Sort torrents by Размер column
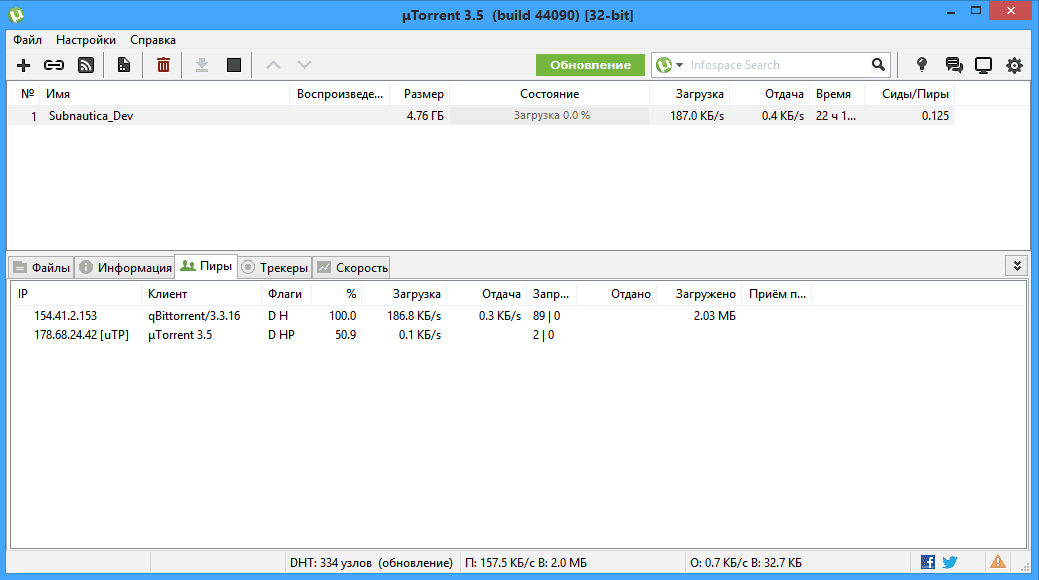The width and height of the screenshot is (1039, 580). [x=420, y=94]
